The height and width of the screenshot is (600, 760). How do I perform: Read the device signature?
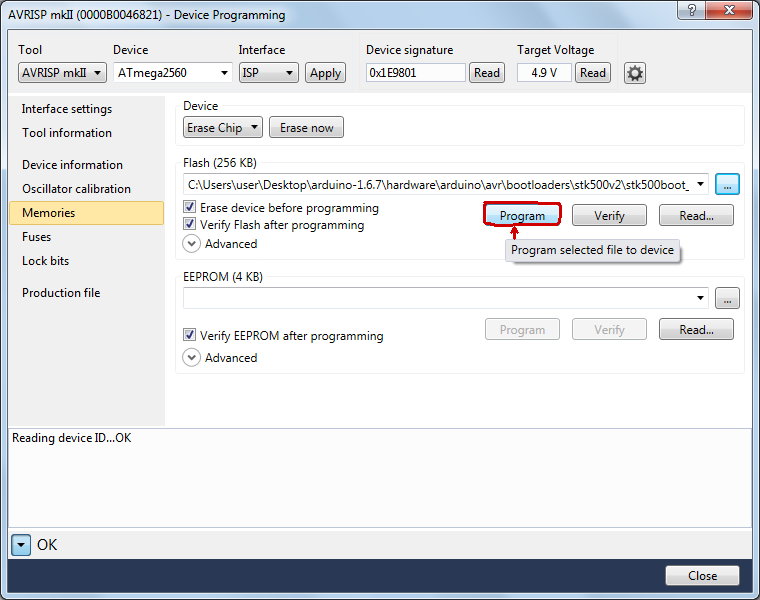[x=487, y=73]
